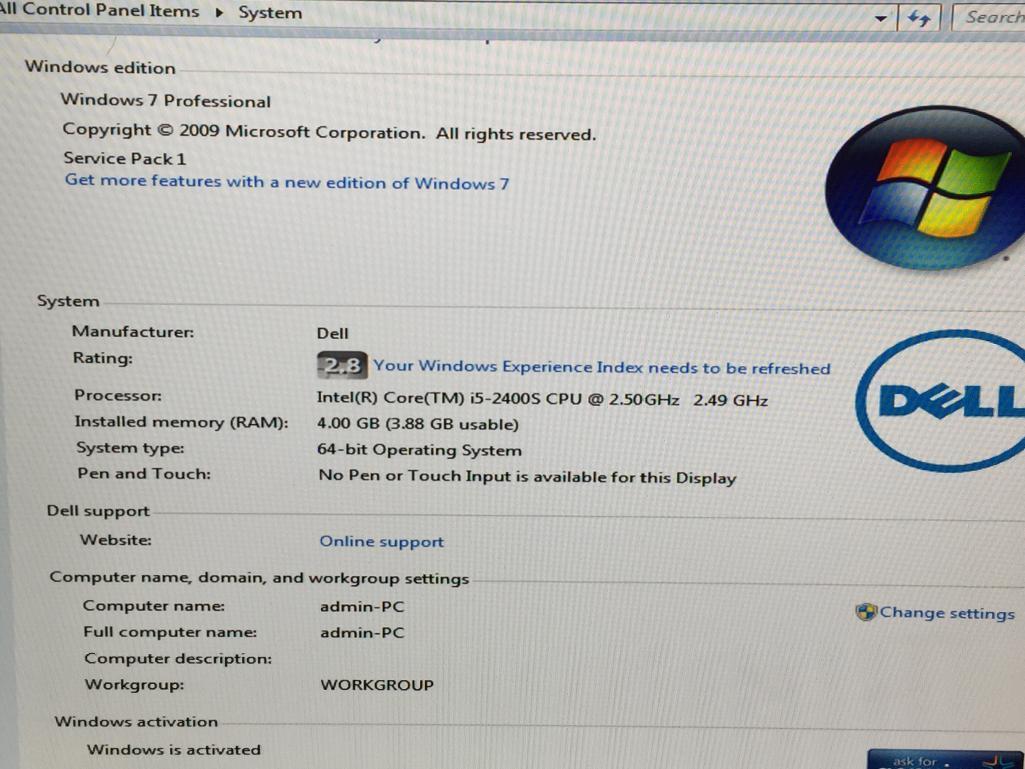Viewport: 1025px width, 769px height.
Task: Click the System section heading
Action: [x=68, y=301]
